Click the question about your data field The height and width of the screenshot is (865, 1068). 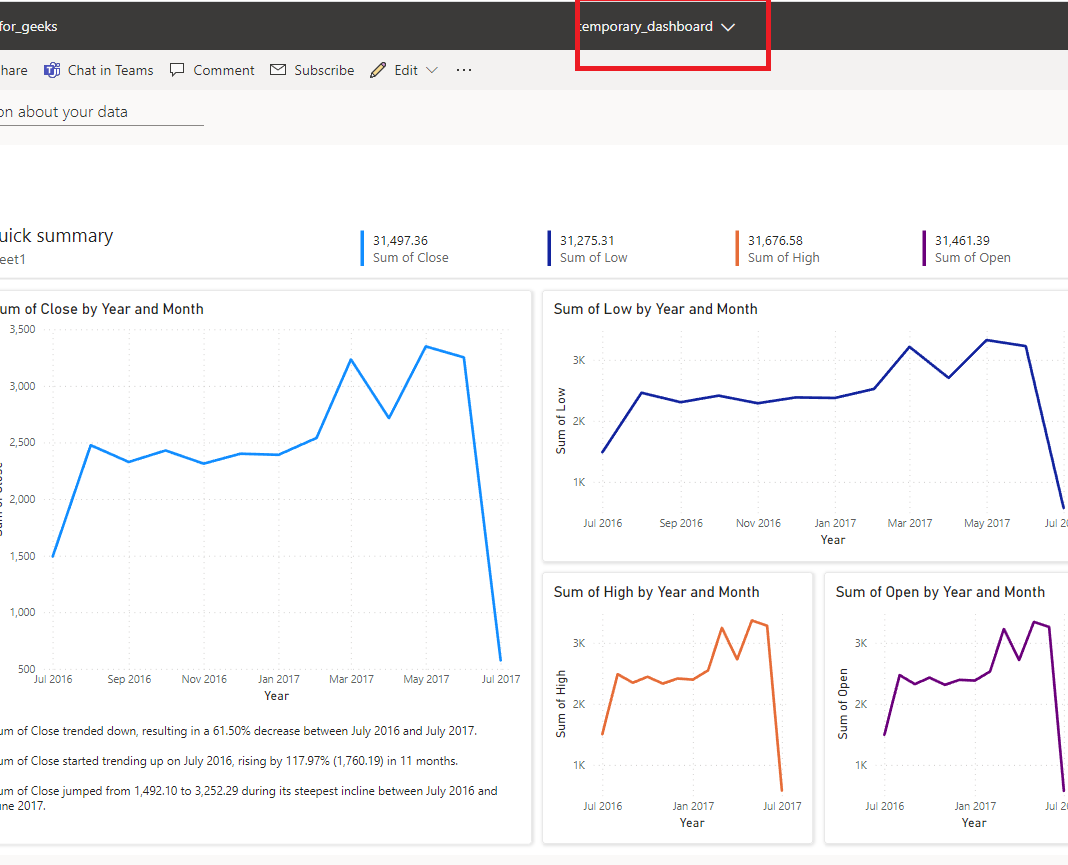(101, 112)
